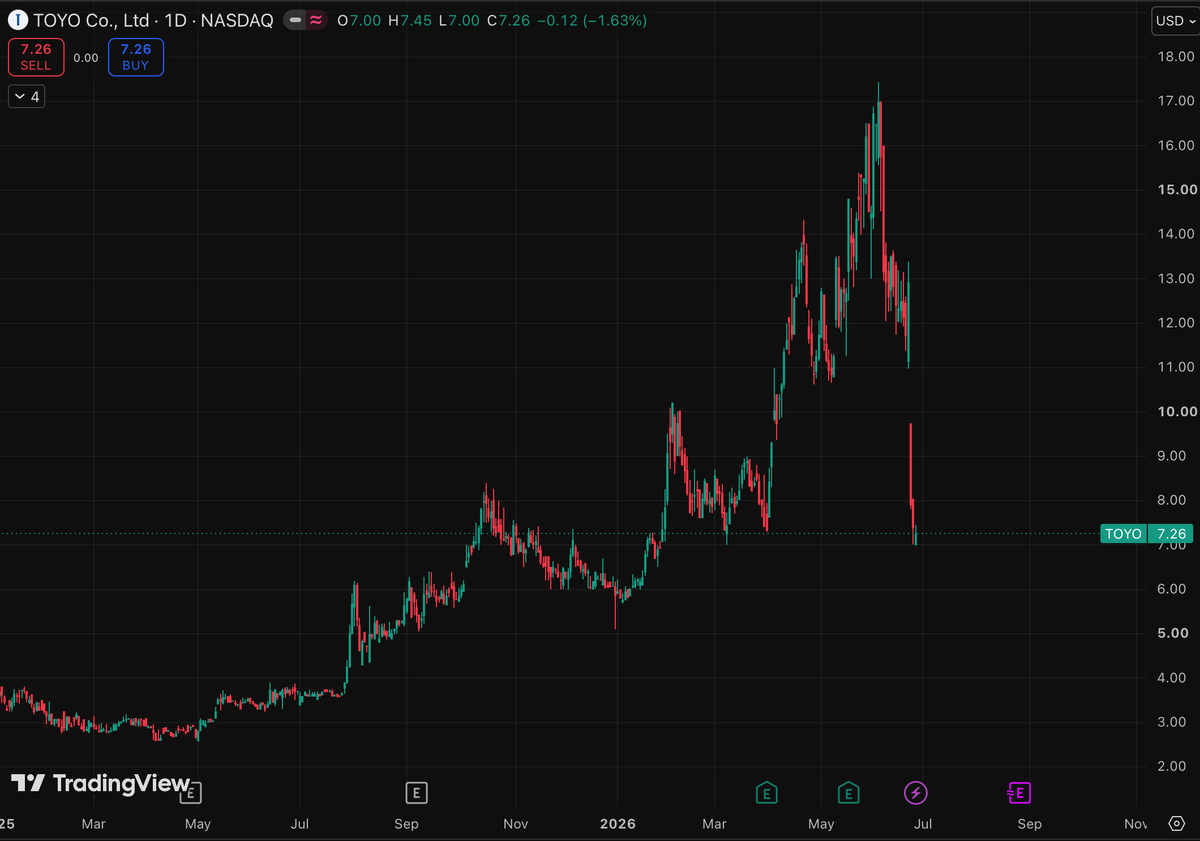
Task: Click the 1D interval in the title
Action: [x=174, y=20]
